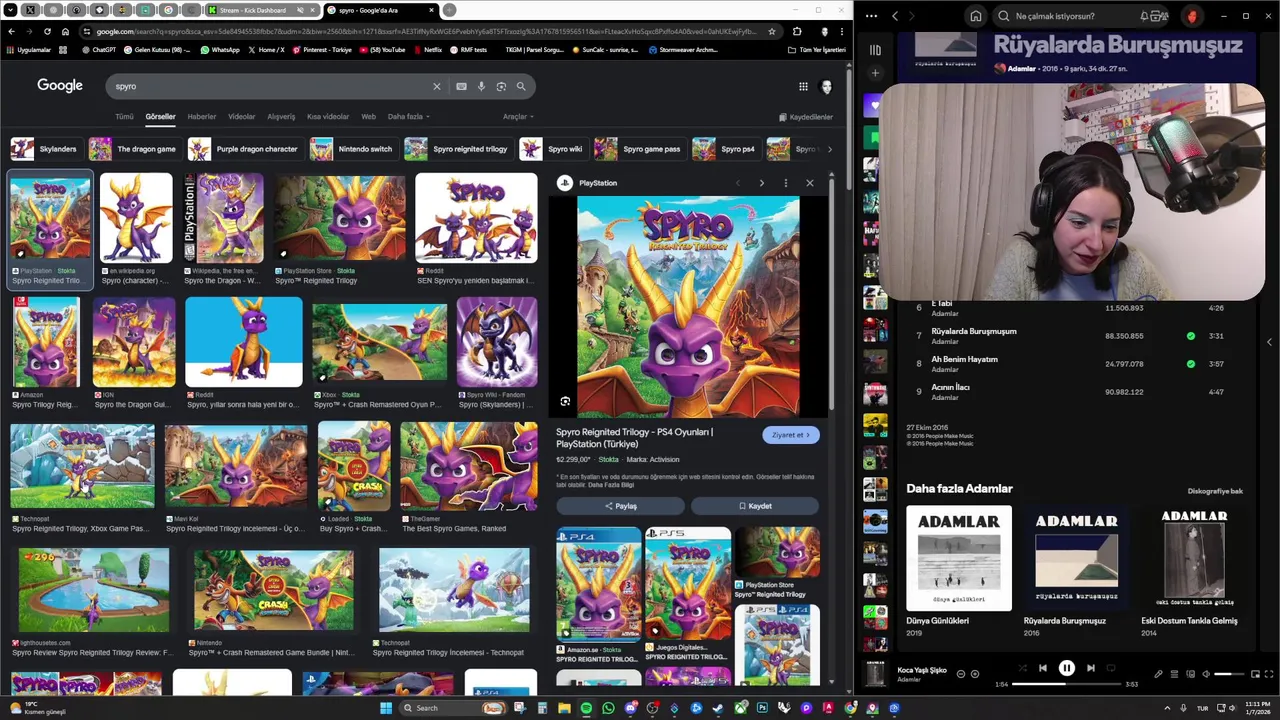Go back in Spotify navigation
The image size is (1280, 720).
pyautogui.click(x=895, y=16)
